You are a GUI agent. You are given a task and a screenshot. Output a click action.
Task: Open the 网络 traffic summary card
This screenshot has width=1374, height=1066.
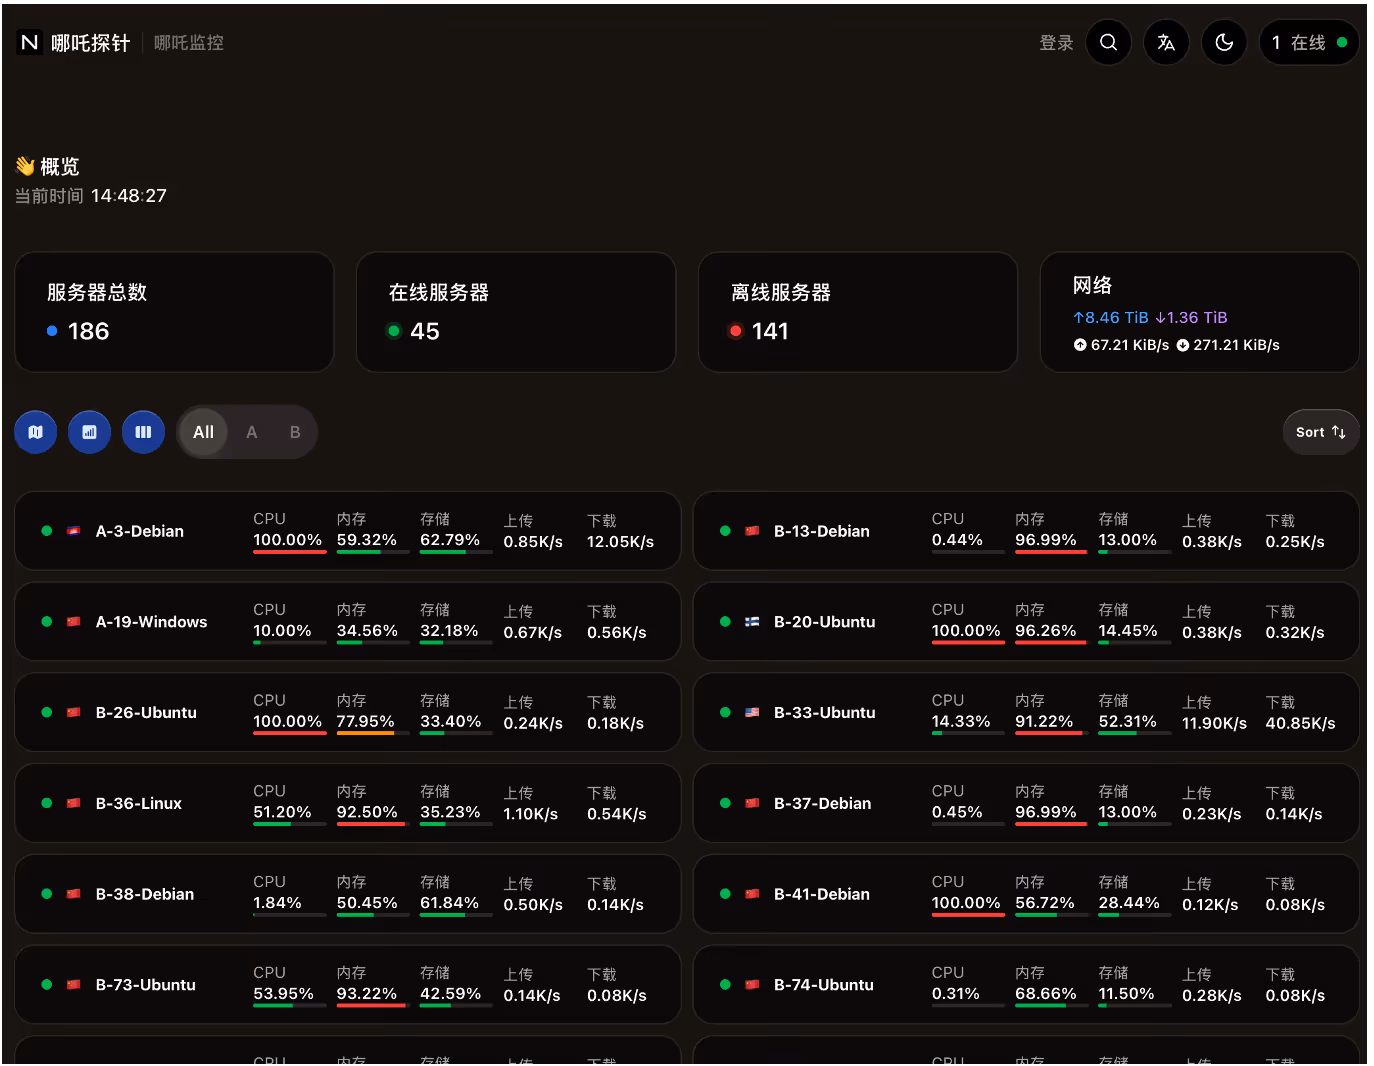pyautogui.click(x=1200, y=312)
